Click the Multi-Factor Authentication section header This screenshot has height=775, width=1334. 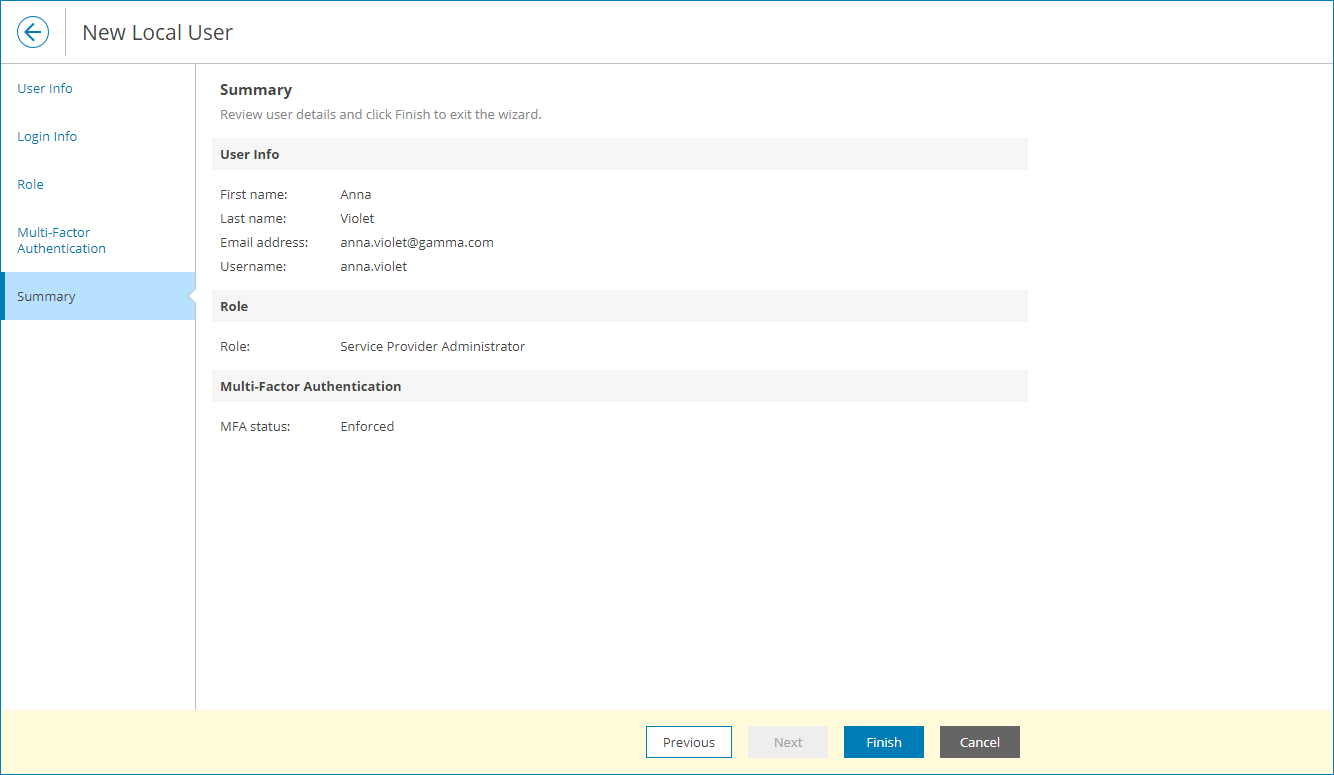tap(311, 386)
